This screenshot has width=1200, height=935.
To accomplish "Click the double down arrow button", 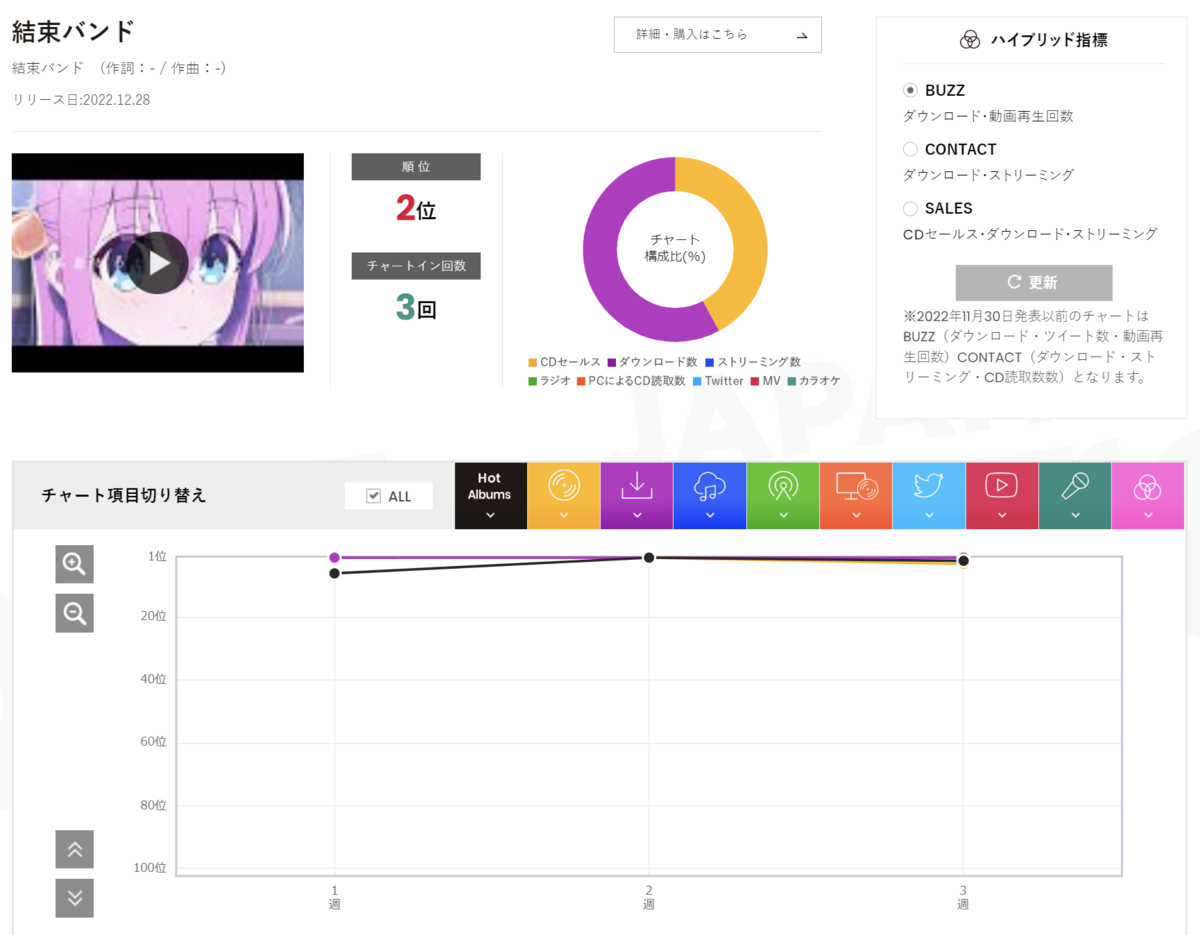I will coord(74,898).
